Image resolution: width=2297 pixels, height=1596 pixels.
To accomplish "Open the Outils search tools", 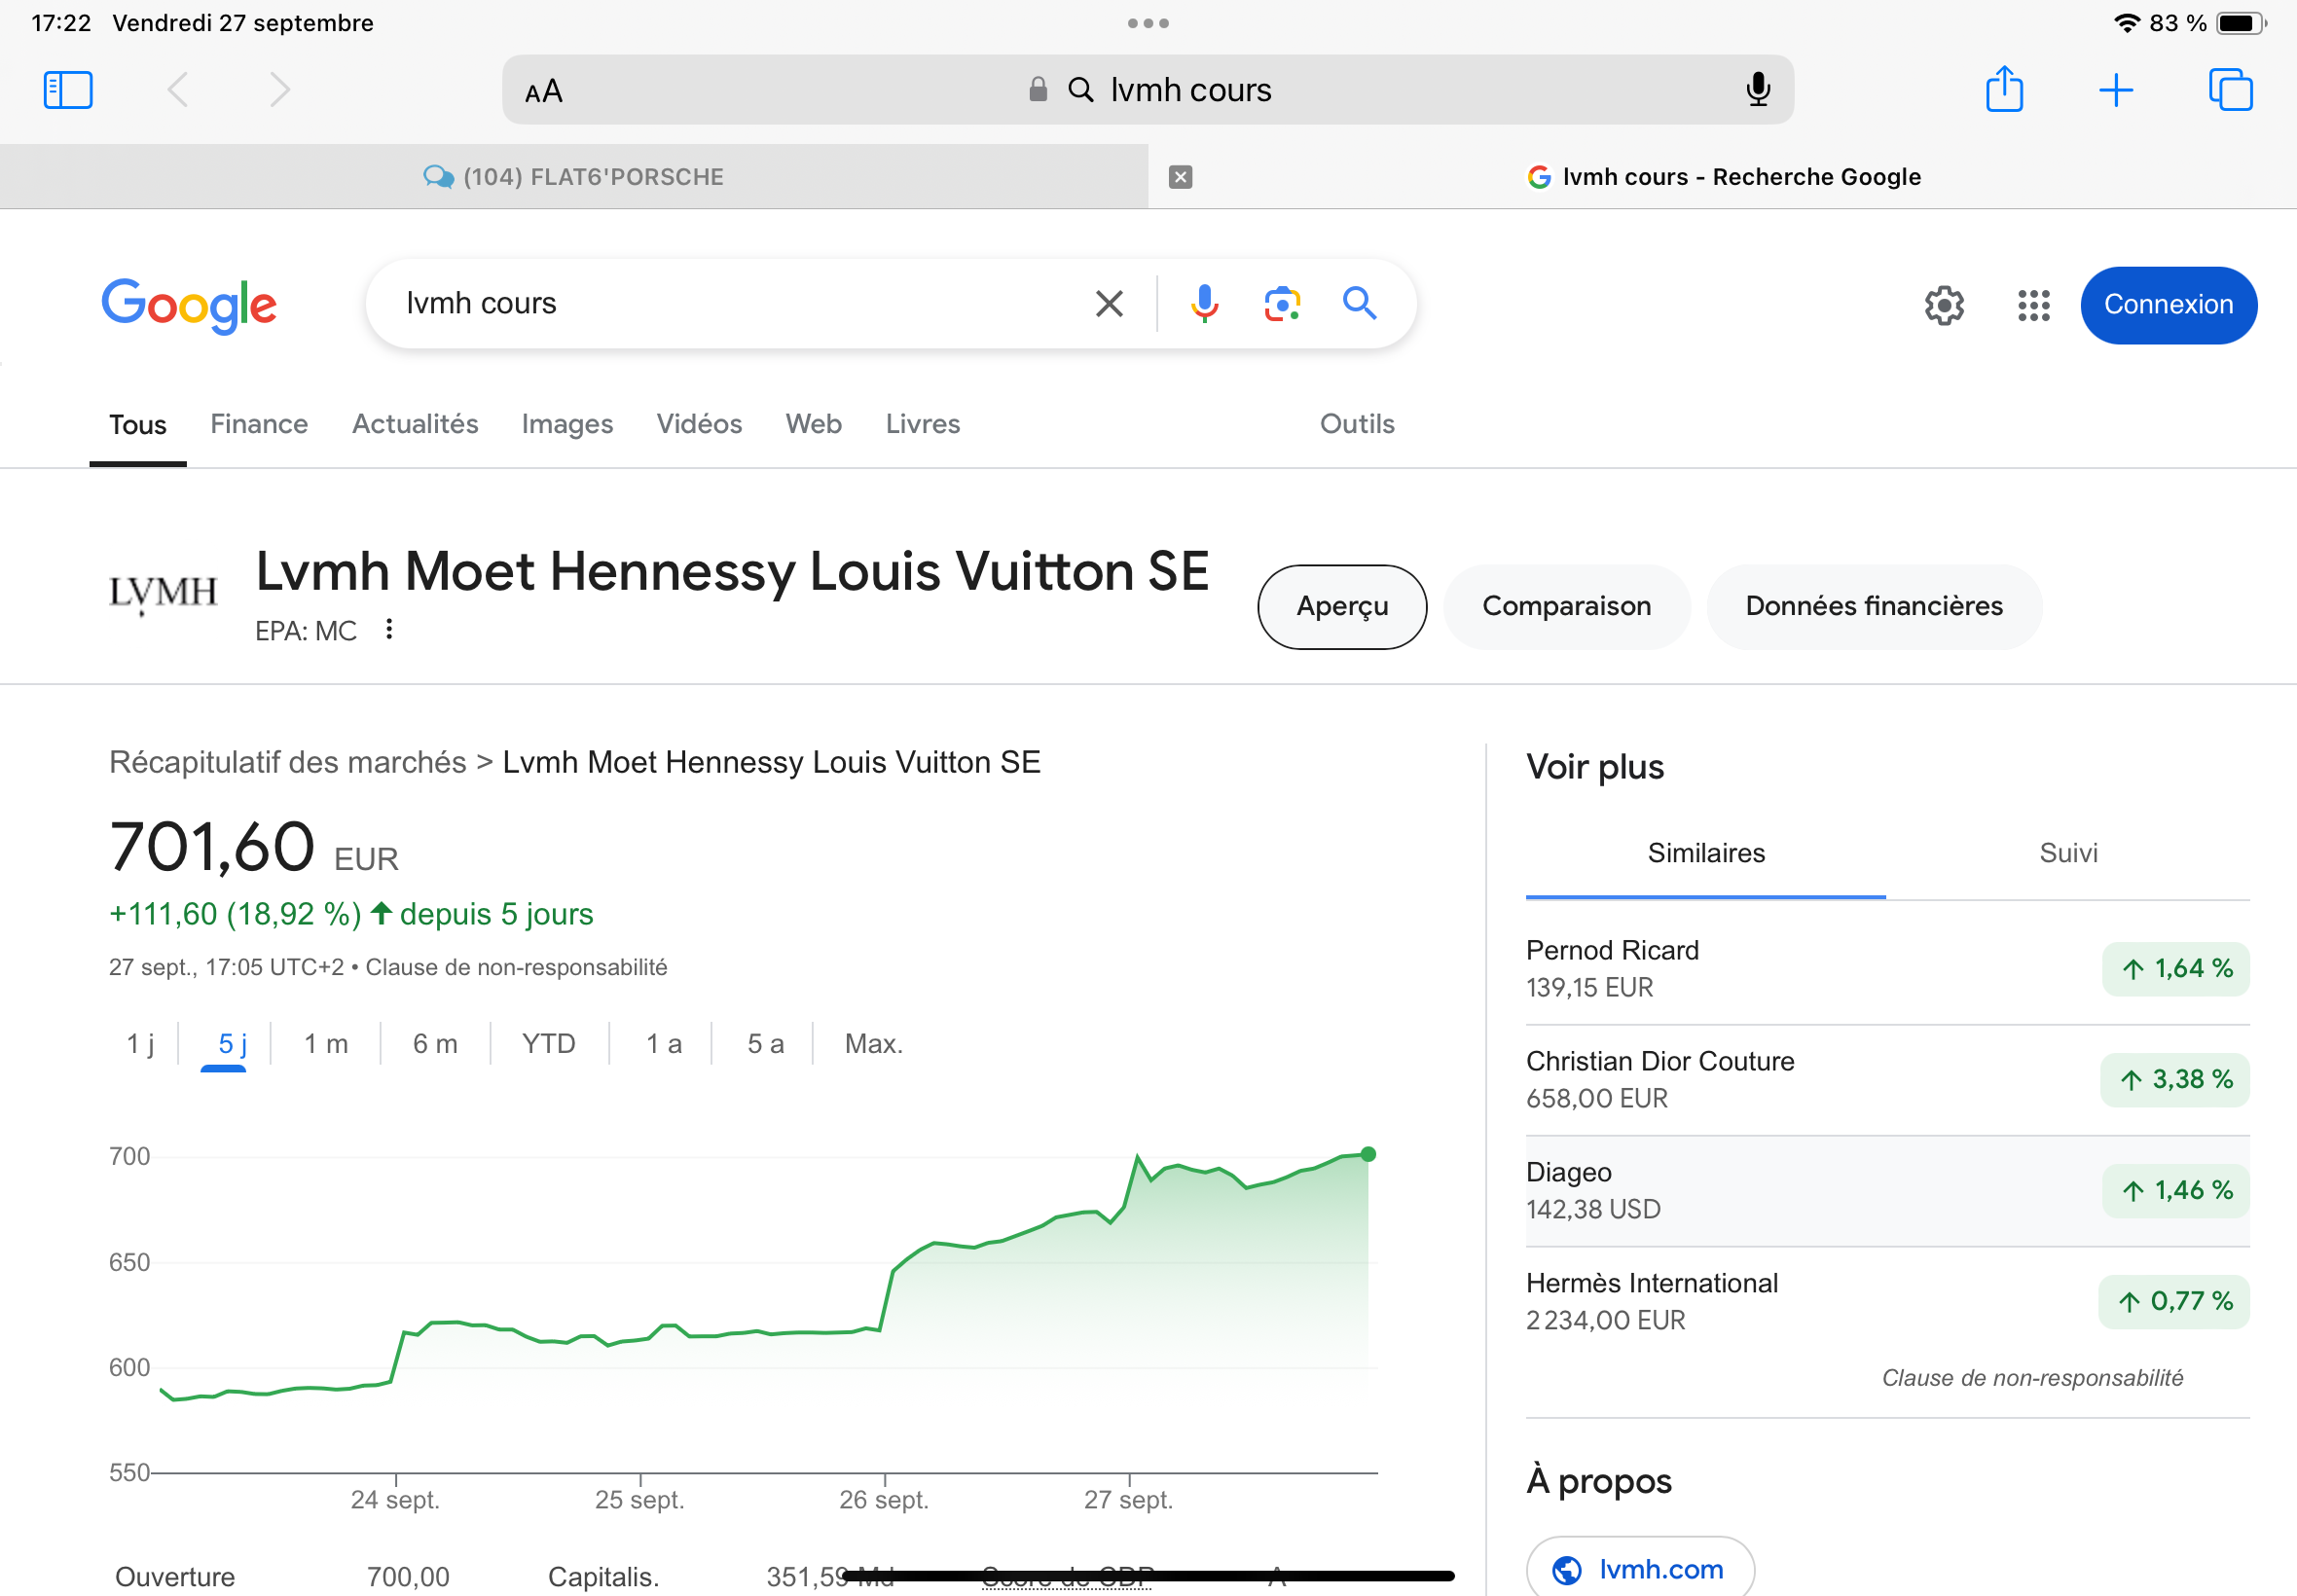I will 1356,424.
